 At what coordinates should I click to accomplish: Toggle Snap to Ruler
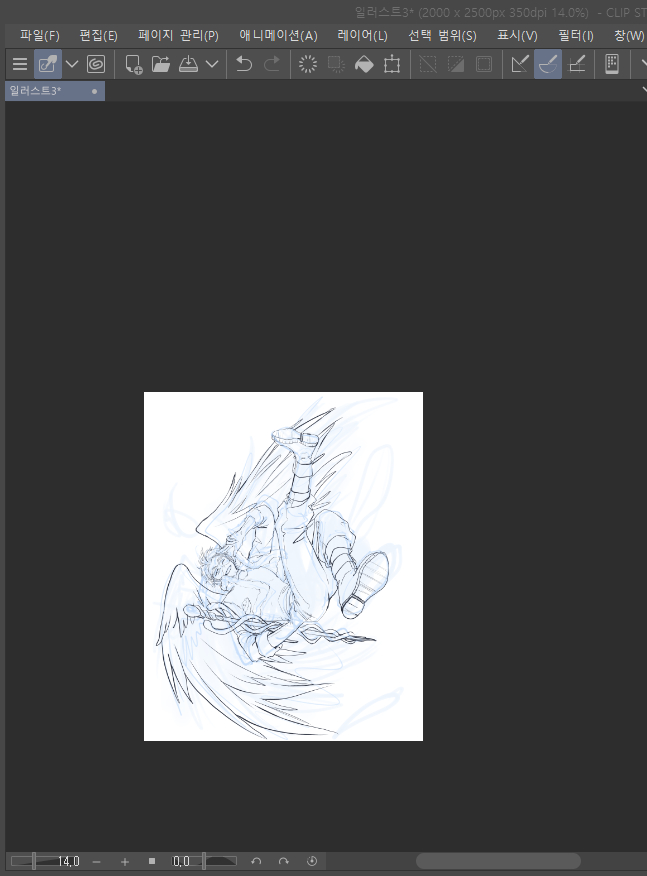point(520,64)
